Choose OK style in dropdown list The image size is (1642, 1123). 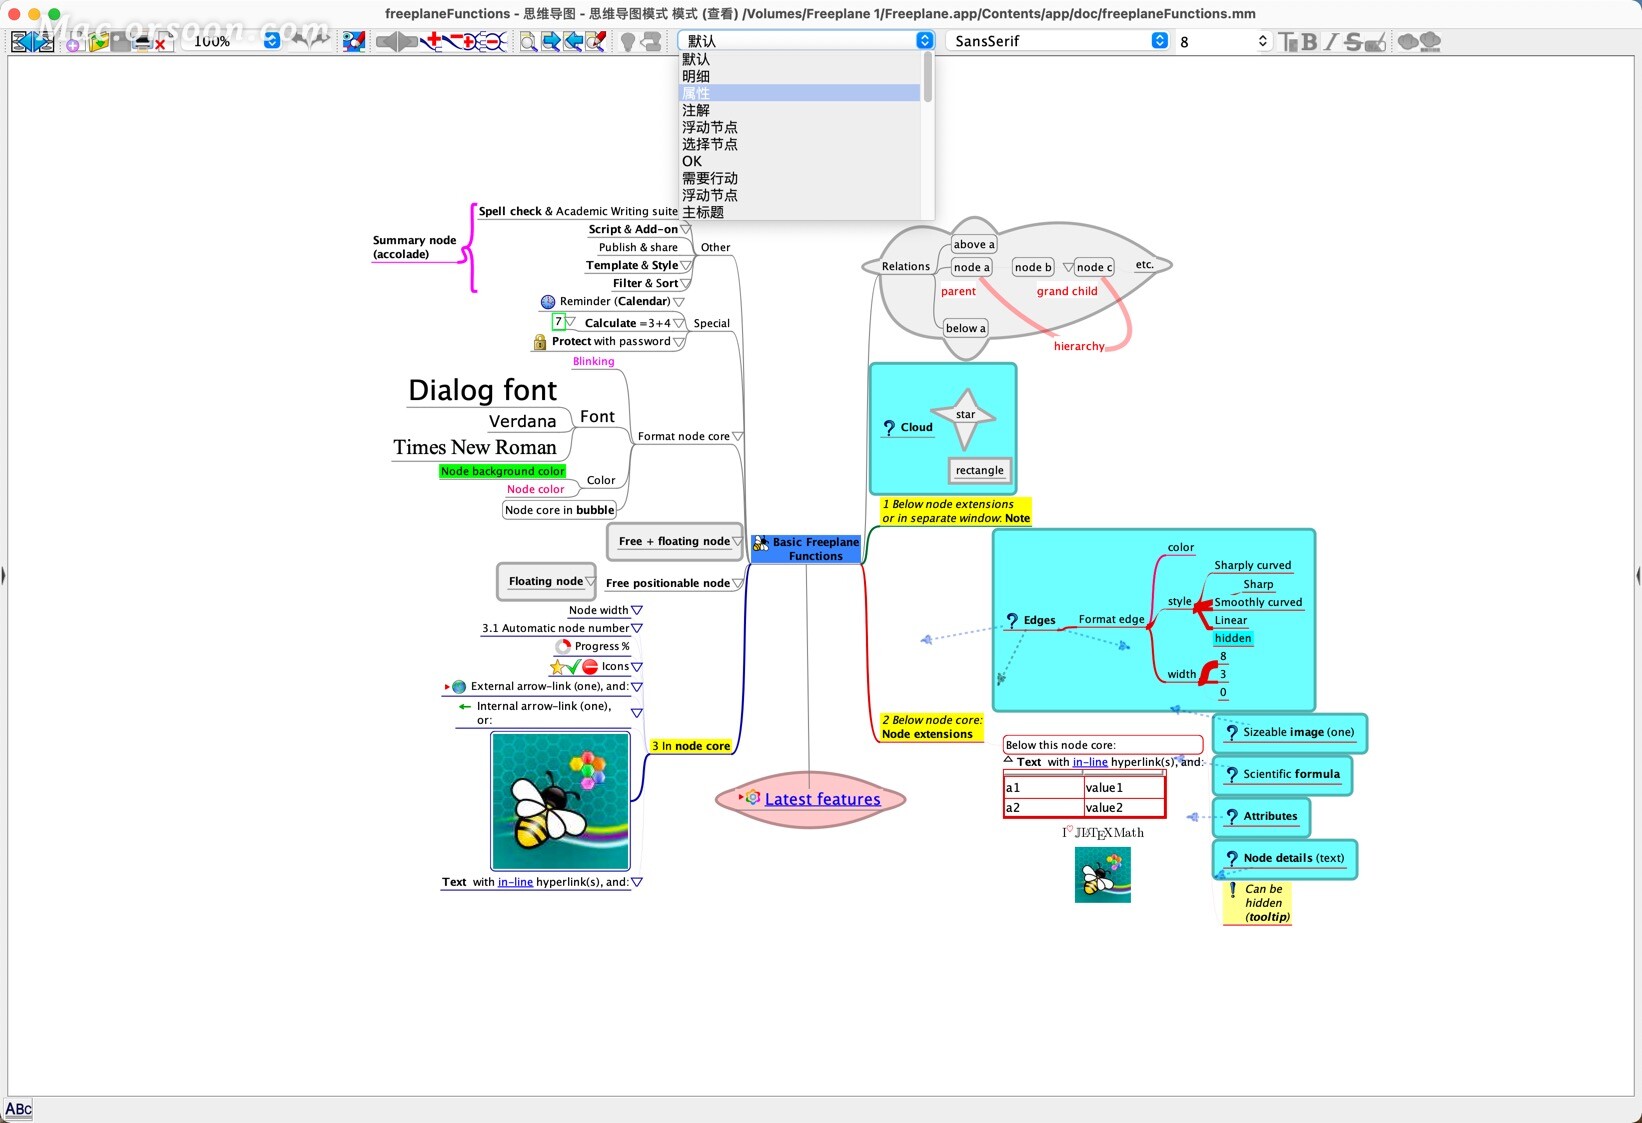[799, 161]
